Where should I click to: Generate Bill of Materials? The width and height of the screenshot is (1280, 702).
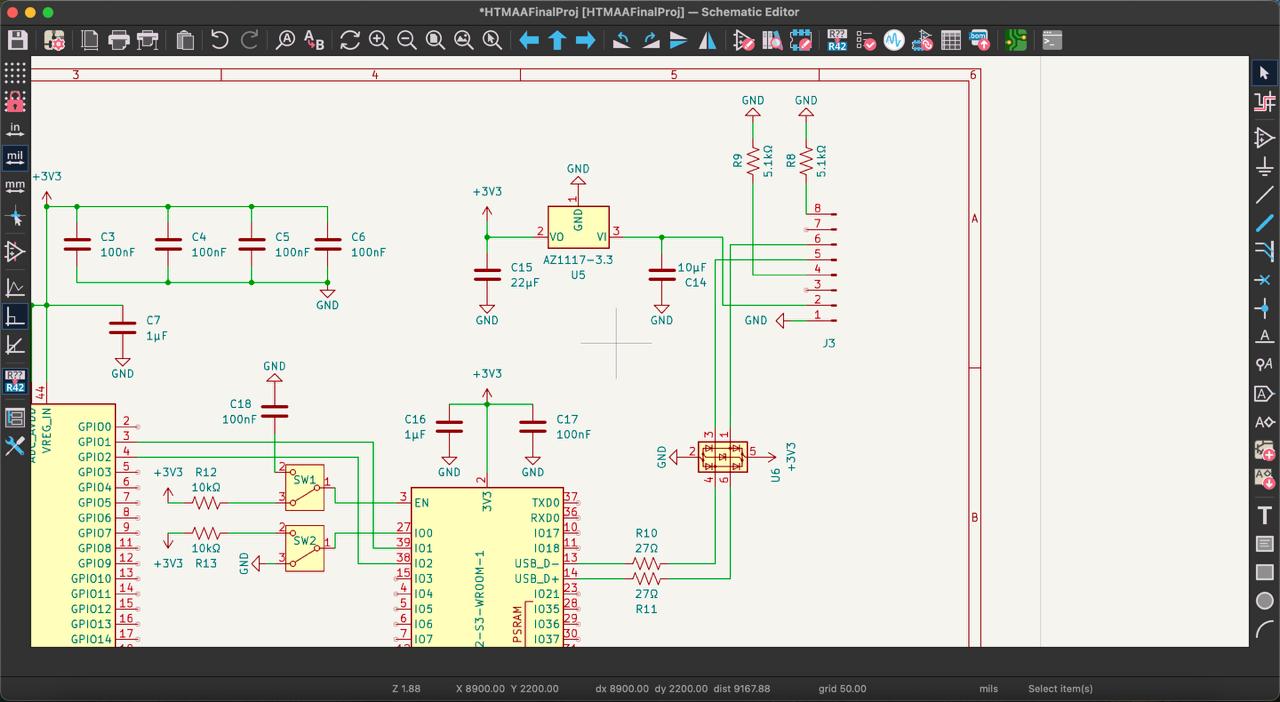pos(980,40)
